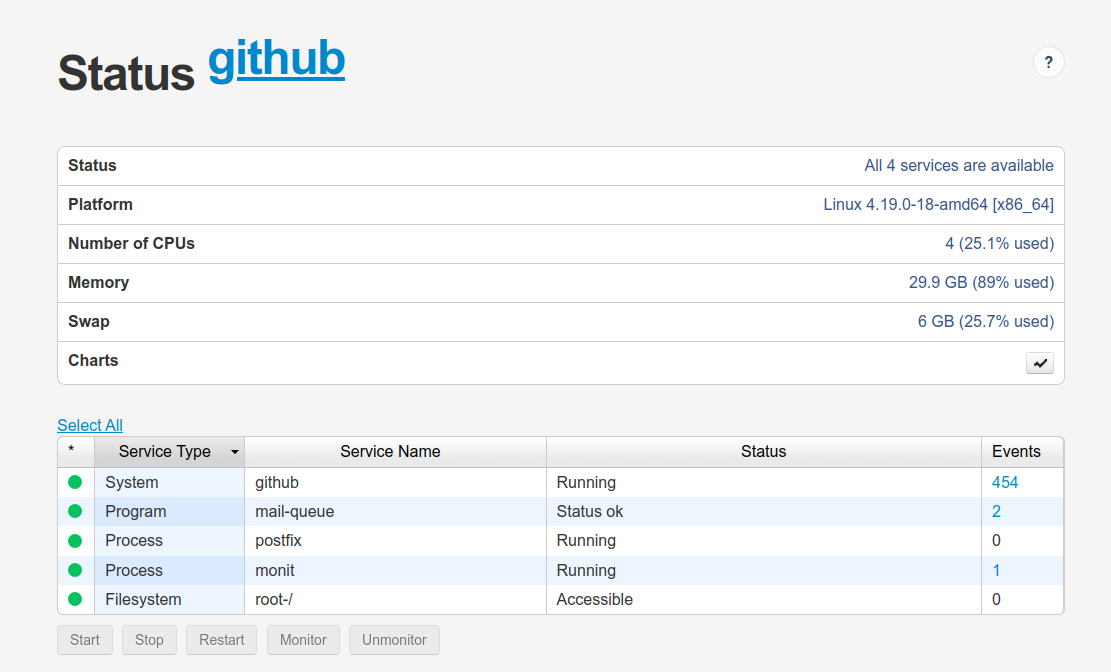Open the github host link in header
Viewport: 1111px width, 672px height.
click(276, 59)
